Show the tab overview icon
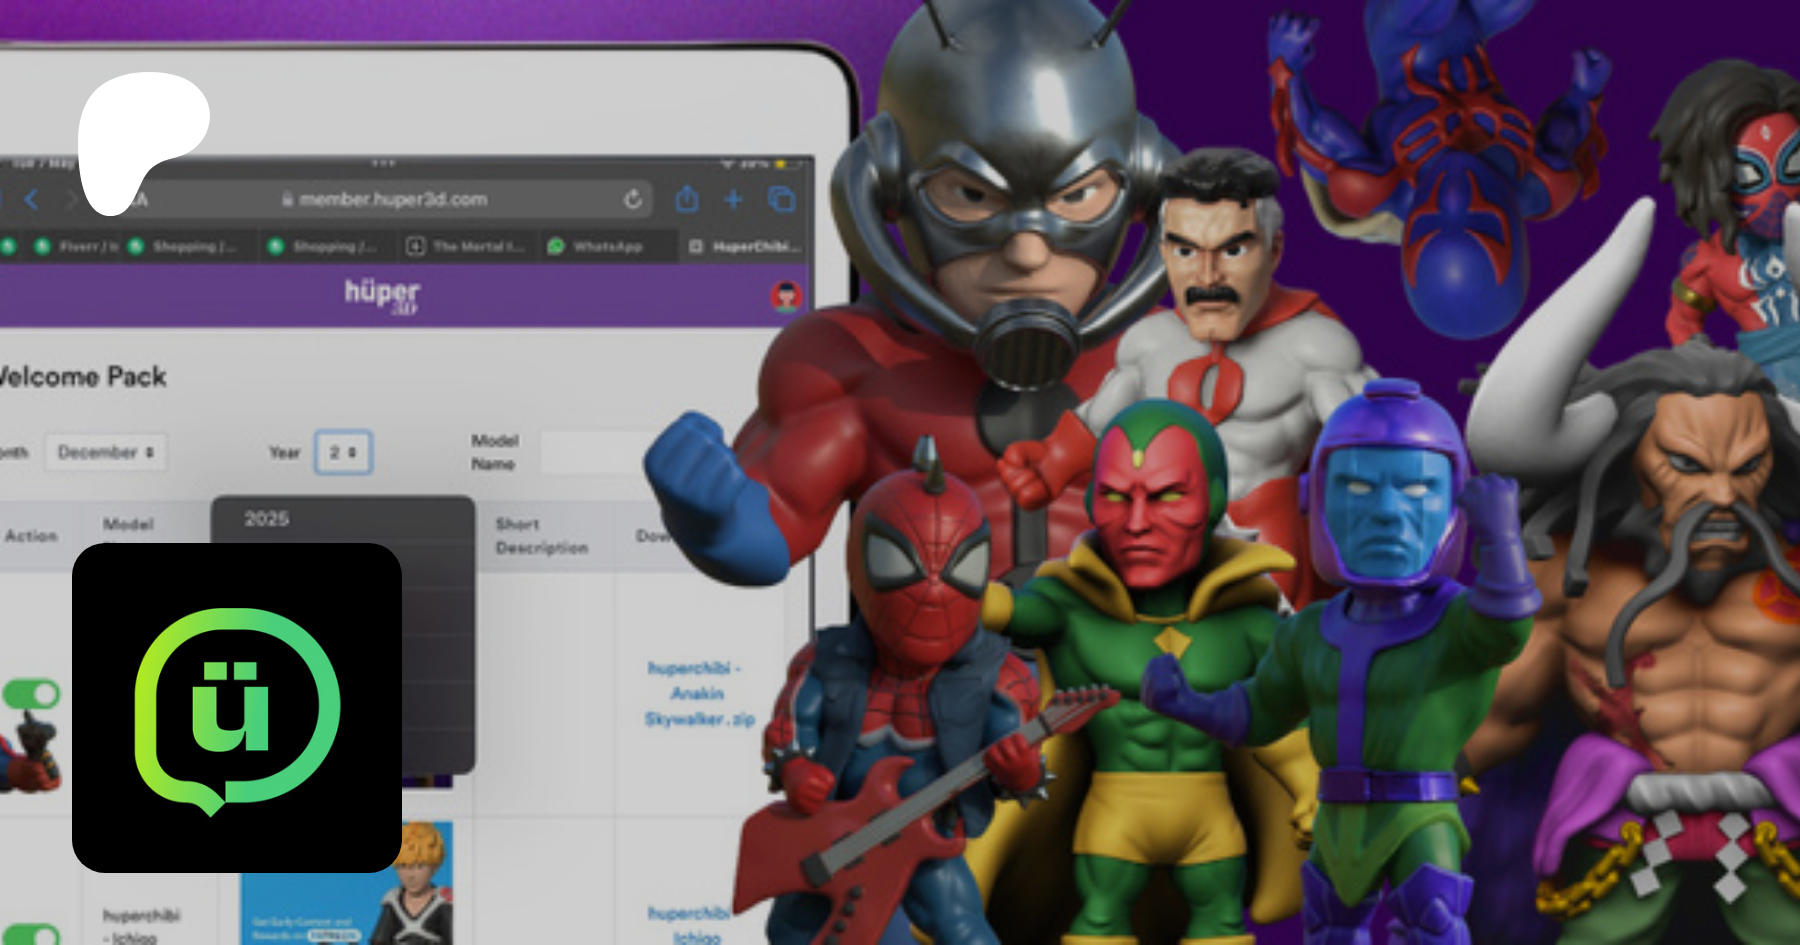This screenshot has height=945, width=1800. [781, 200]
